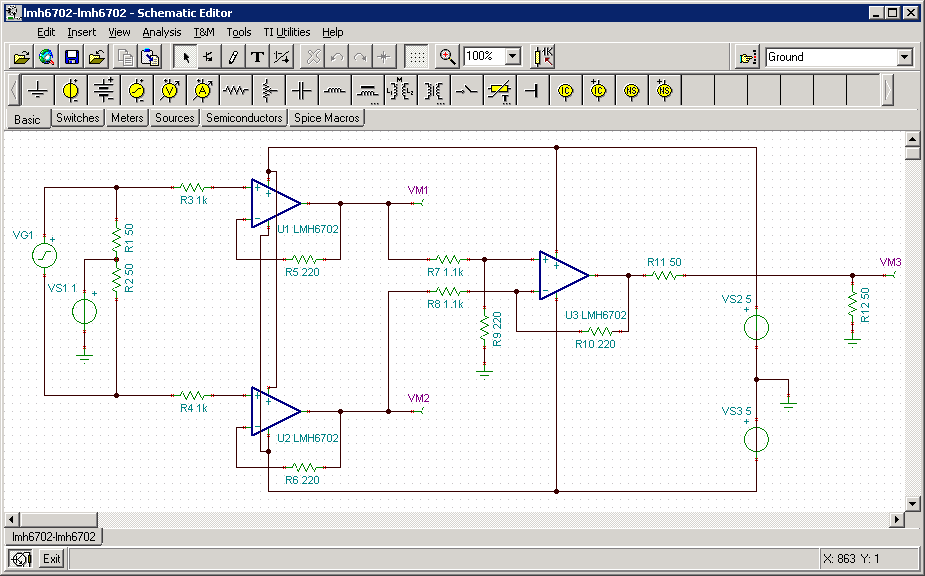Image resolution: width=925 pixels, height=576 pixels.
Task: Click the Save diskette icon
Action: click(72, 57)
